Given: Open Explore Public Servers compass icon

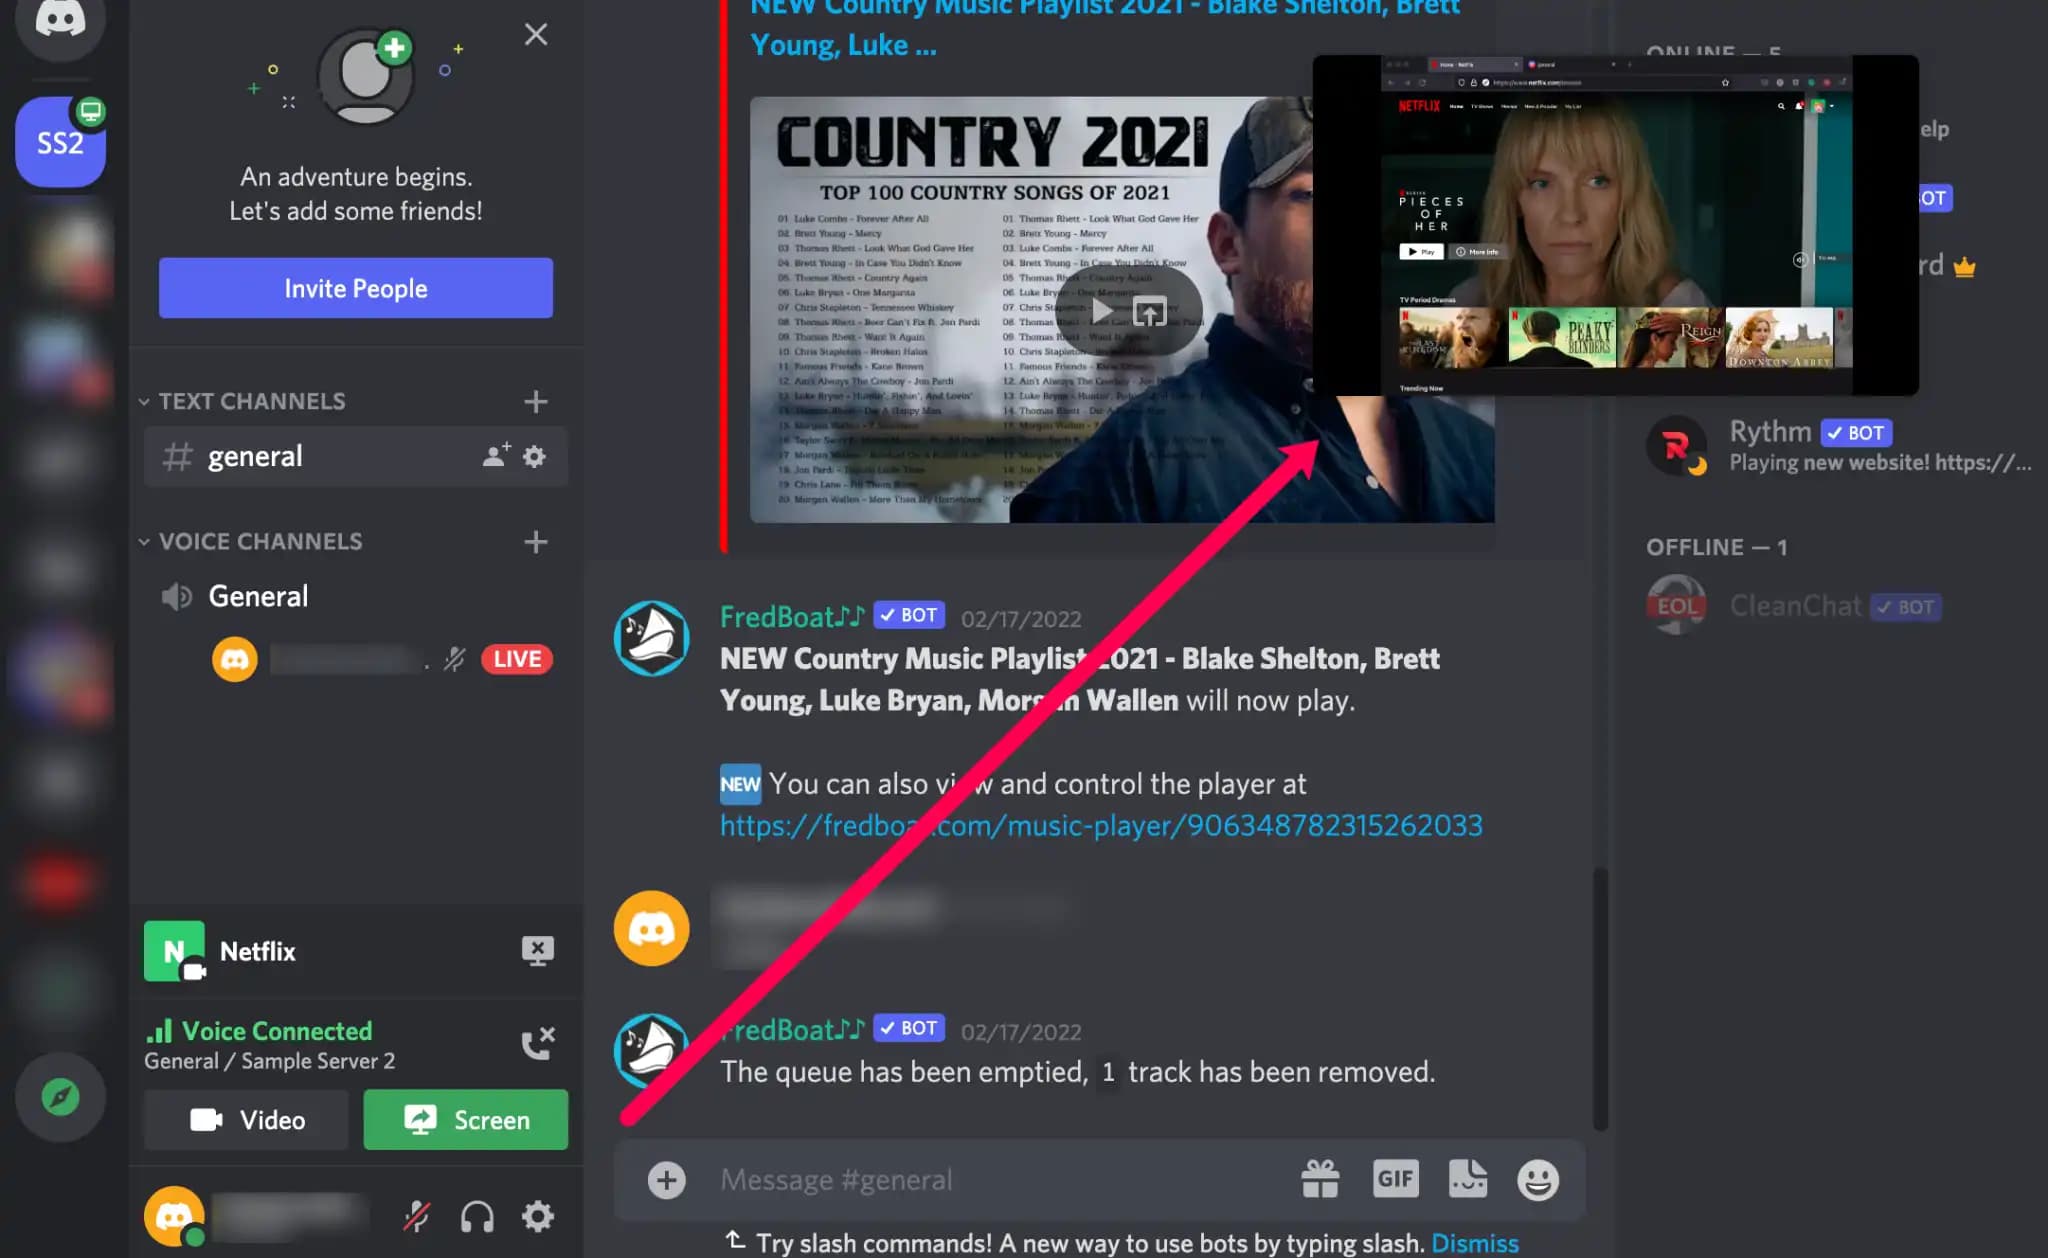Looking at the screenshot, I should click(x=60, y=1097).
